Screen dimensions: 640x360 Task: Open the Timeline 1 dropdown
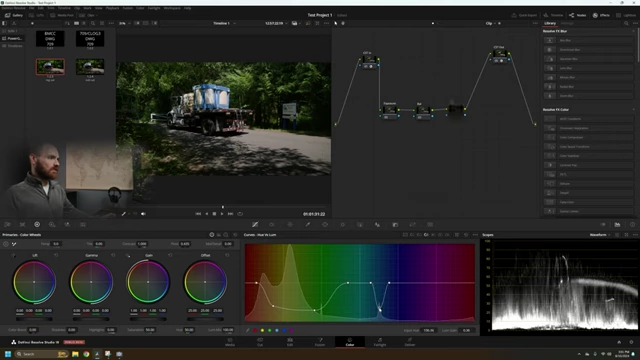224,23
